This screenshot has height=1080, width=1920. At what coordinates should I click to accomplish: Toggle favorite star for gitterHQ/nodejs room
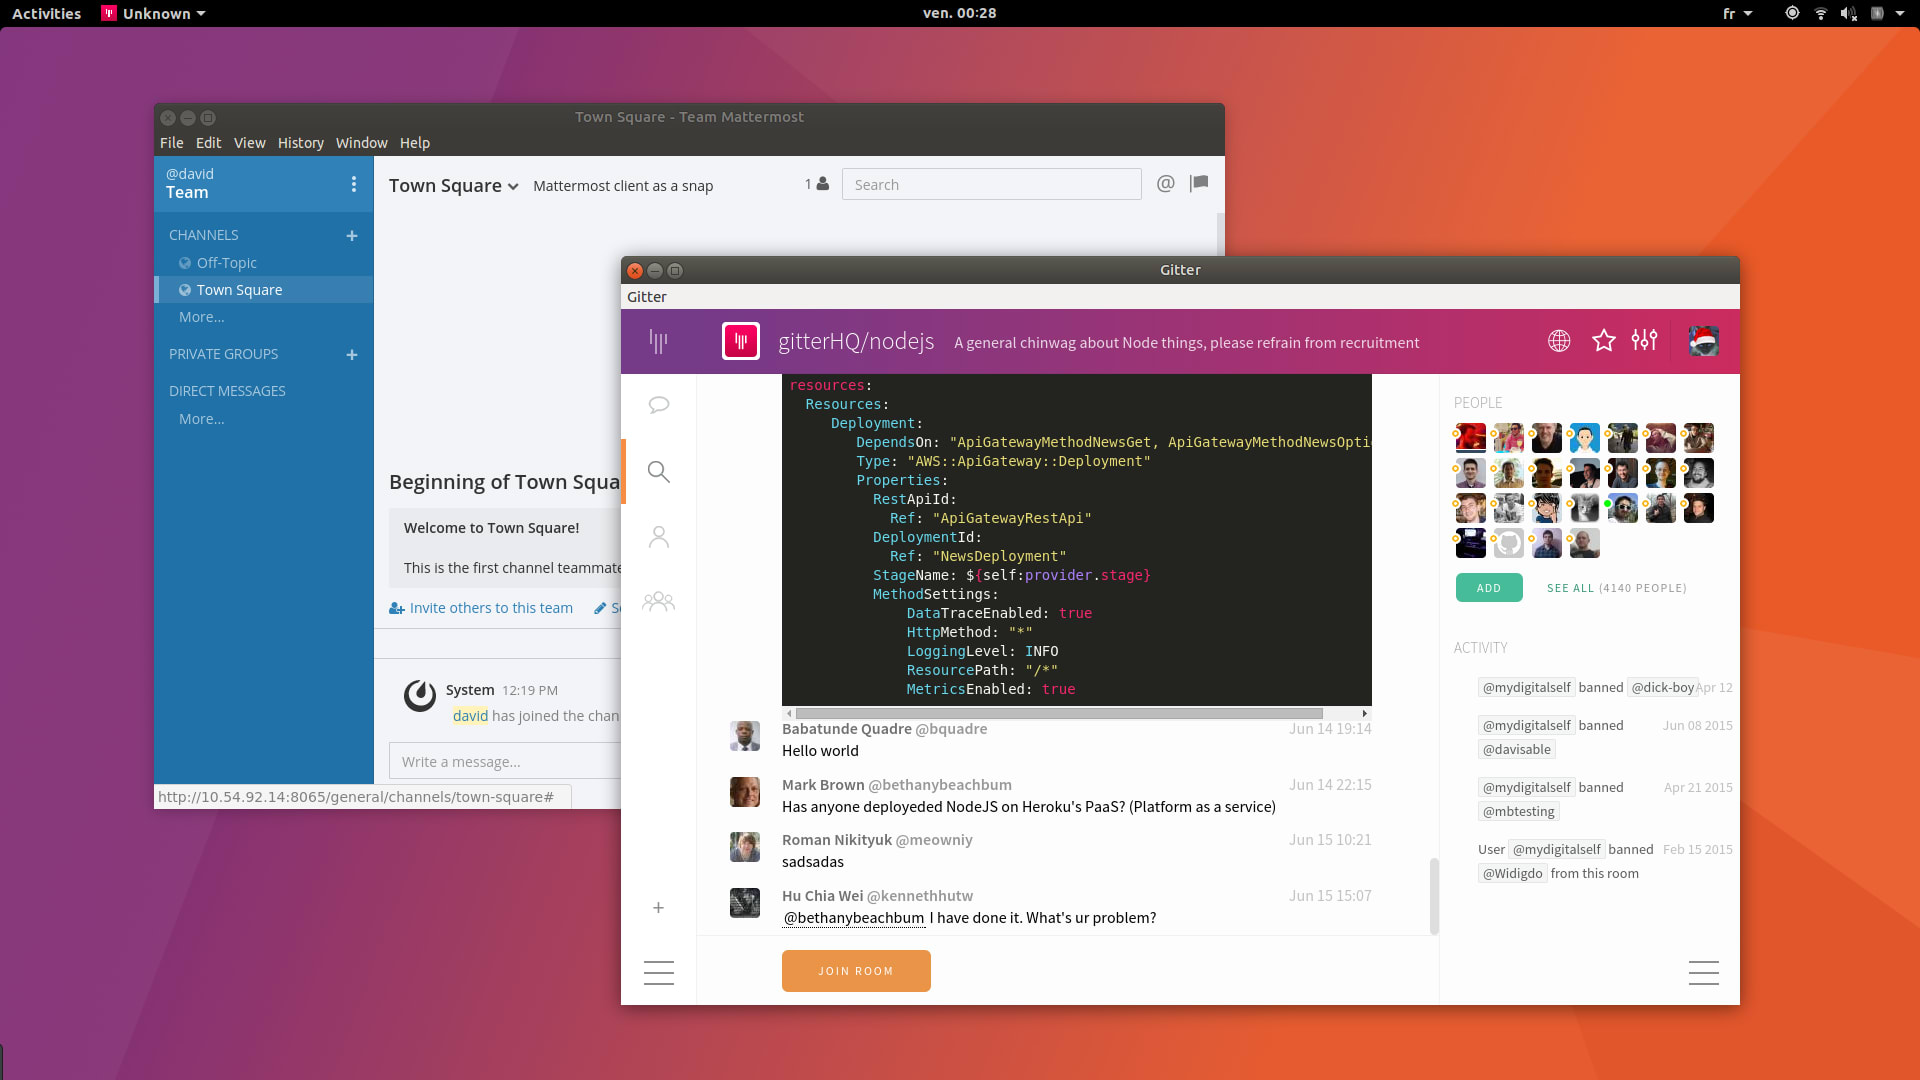[1604, 341]
